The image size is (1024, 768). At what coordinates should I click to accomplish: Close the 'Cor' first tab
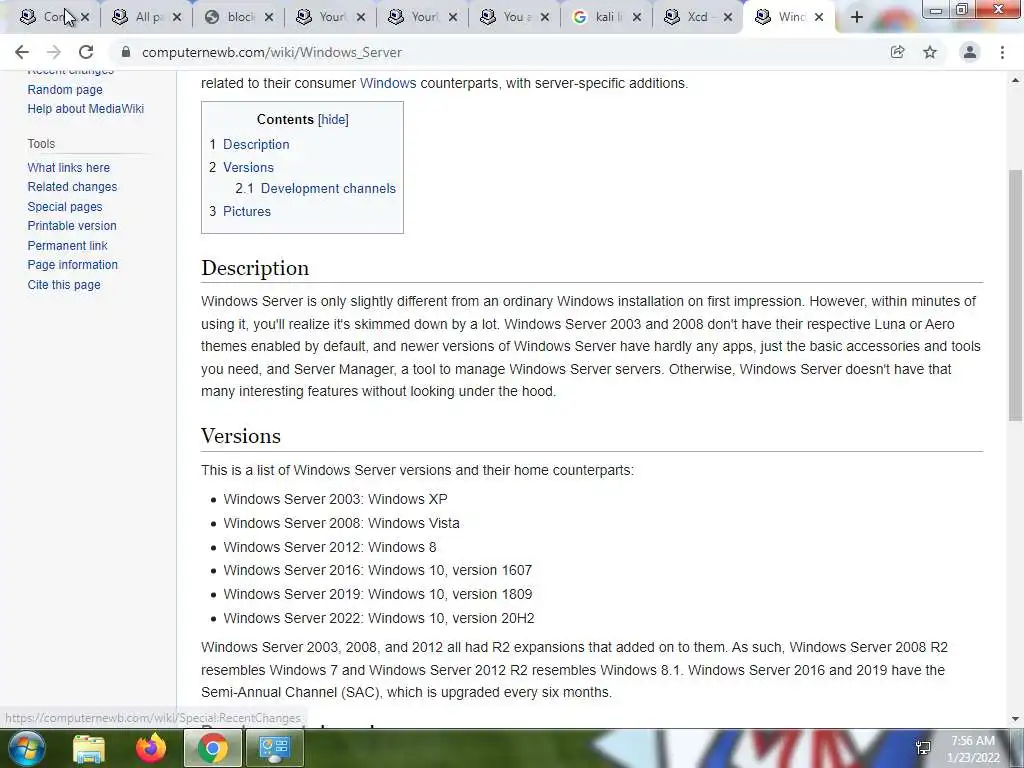click(x=85, y=17)
